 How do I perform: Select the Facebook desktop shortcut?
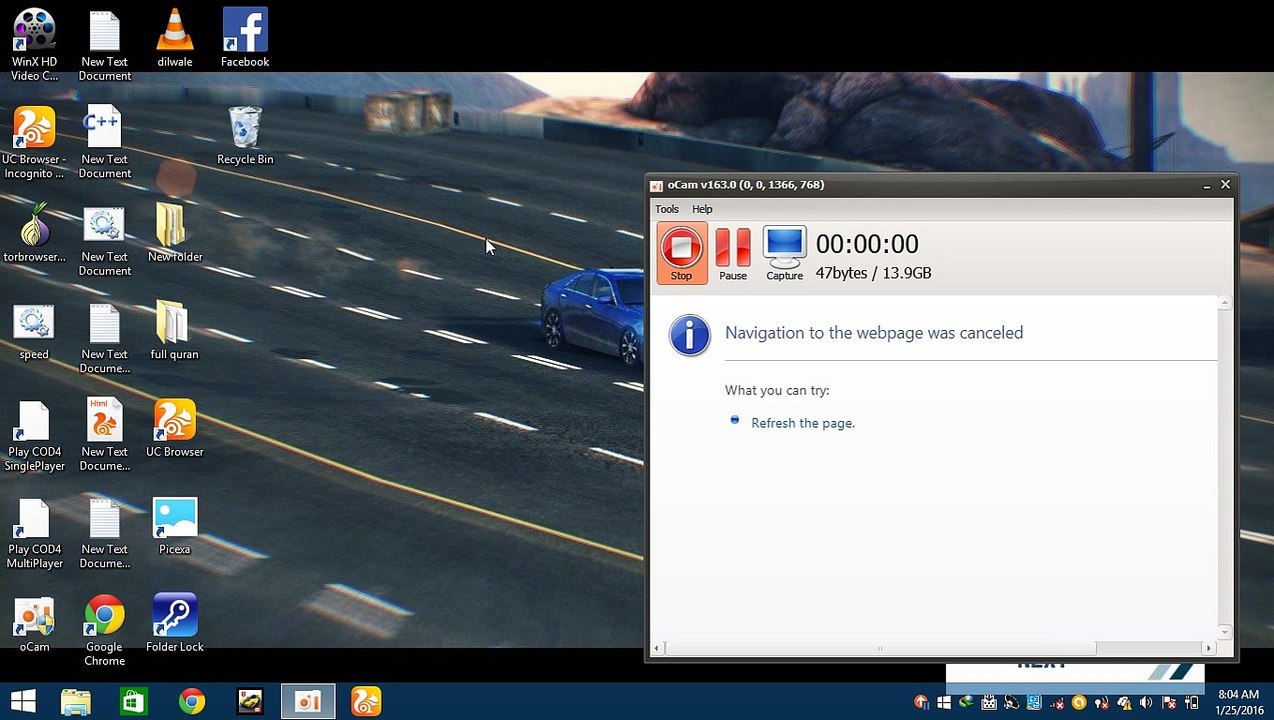[245, 38]
